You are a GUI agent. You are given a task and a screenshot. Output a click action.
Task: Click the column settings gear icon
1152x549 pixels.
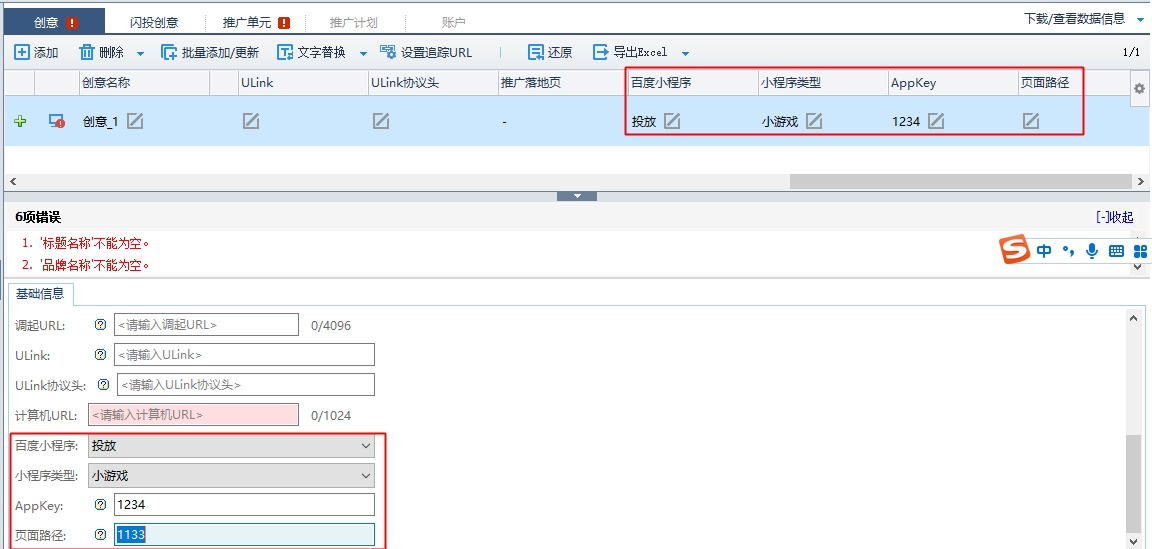[1138, 89]
